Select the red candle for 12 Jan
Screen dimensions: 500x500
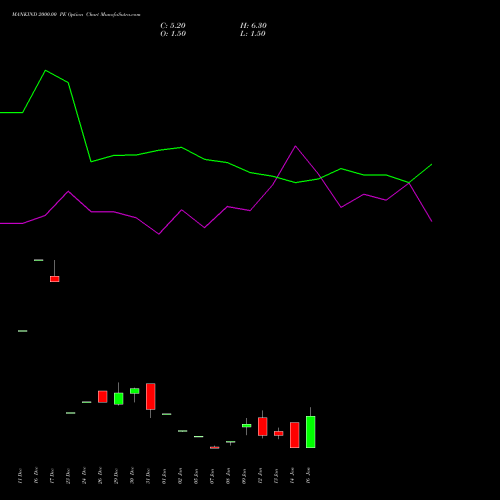click(263, 426)
